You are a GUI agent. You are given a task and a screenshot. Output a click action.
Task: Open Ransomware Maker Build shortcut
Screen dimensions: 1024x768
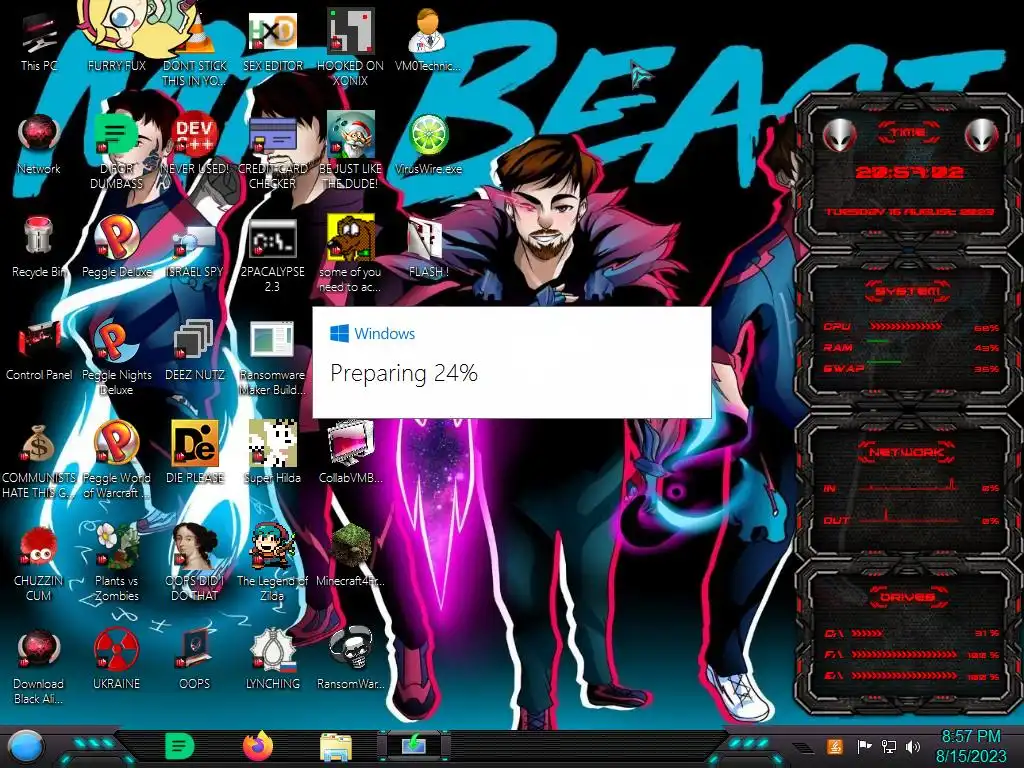272,357
